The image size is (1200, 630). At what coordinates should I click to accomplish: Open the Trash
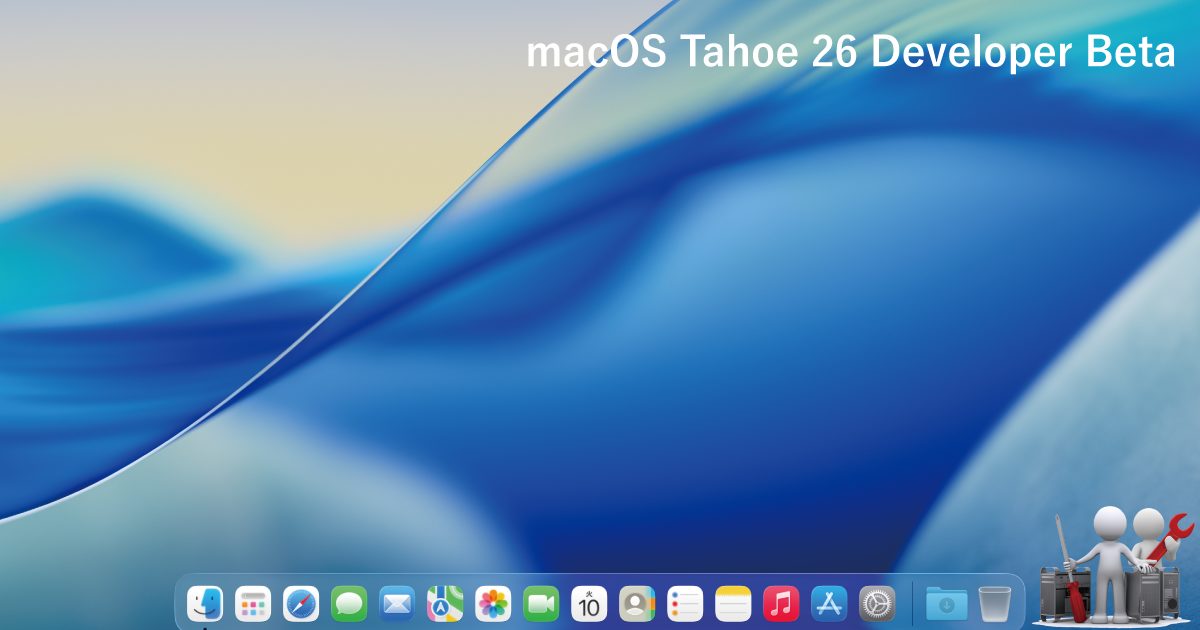click(992, 603)
